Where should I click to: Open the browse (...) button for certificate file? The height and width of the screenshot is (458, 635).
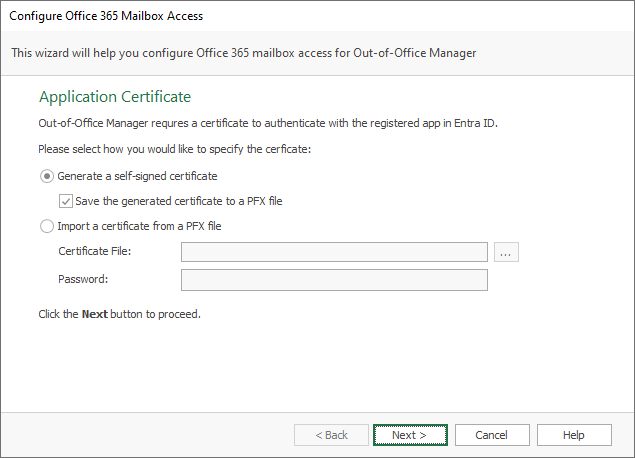[x=506, y=252]
